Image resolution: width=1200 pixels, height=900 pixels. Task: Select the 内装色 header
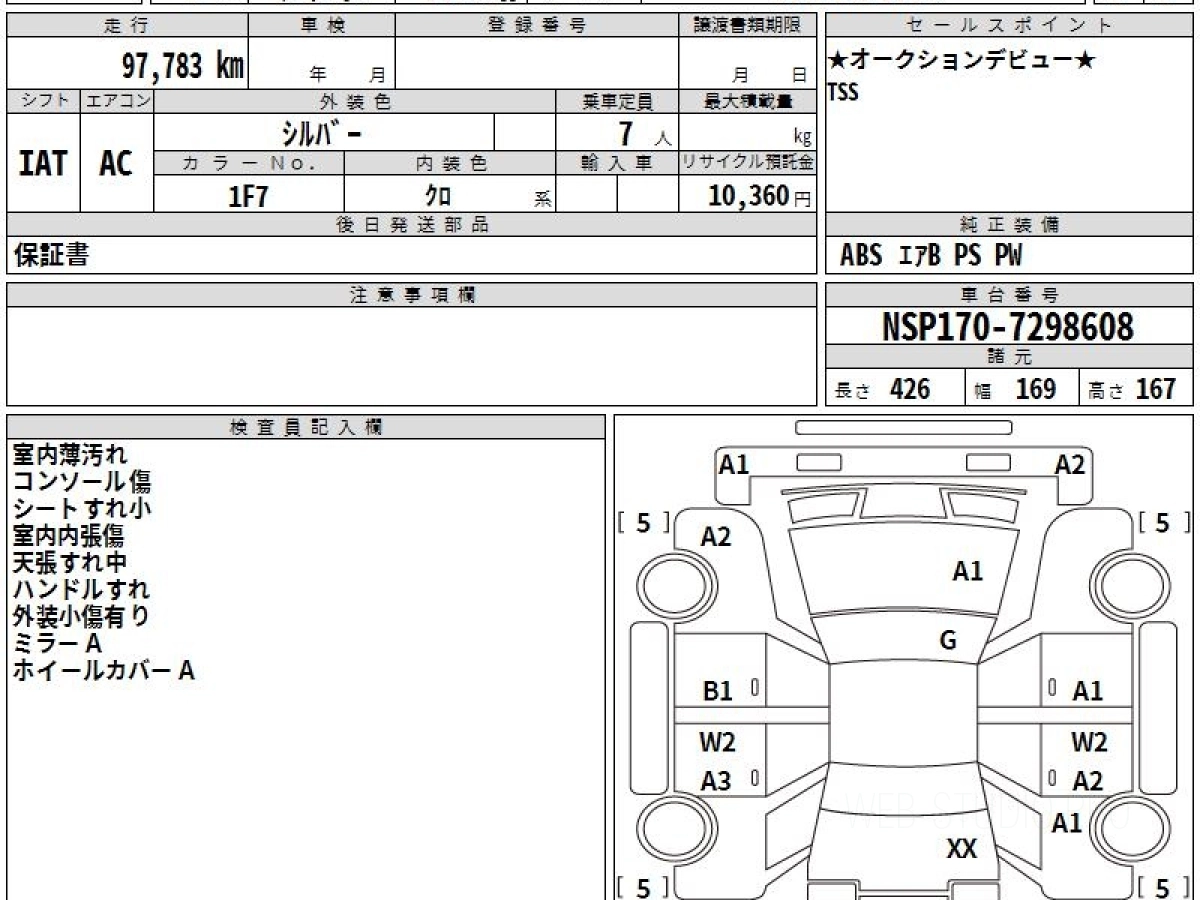pyautogui.click(x=450, y=164)
